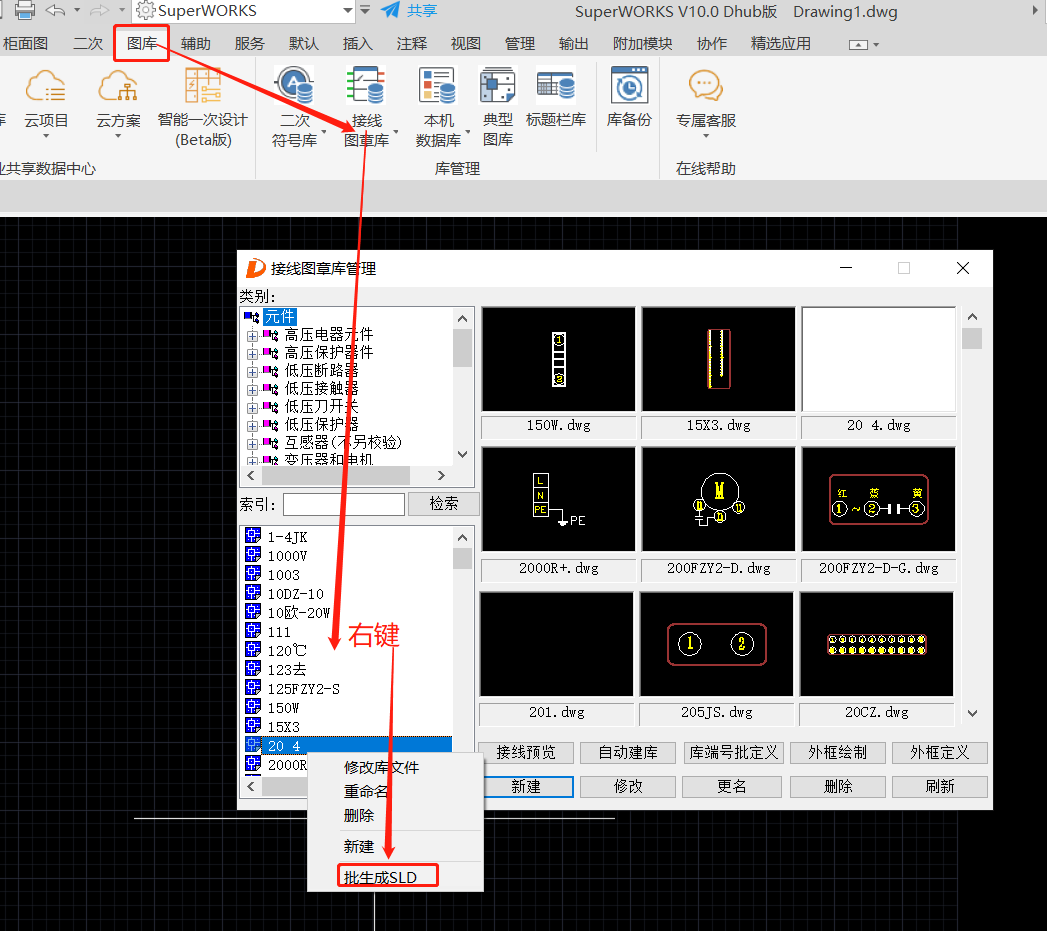
Task: Select the 20CZ.dwg thumbnail
Action: point(877,644)
